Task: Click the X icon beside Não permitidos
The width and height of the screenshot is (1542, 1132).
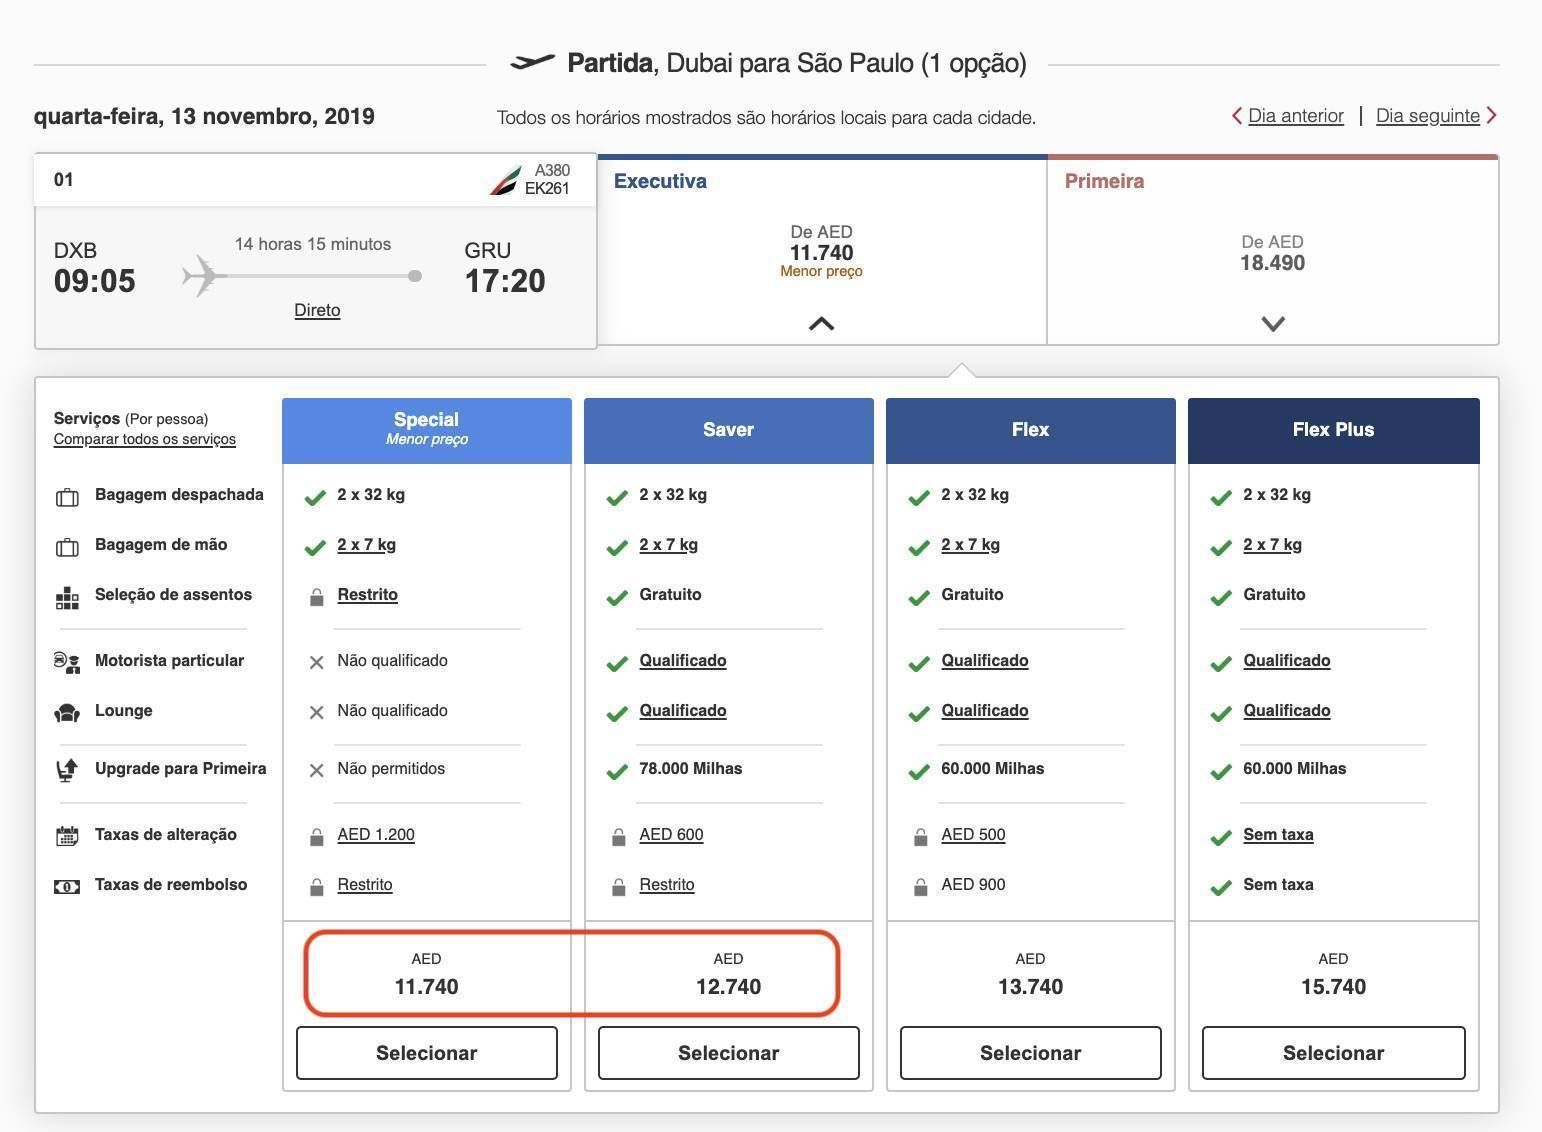Action: tap(316, 770)
